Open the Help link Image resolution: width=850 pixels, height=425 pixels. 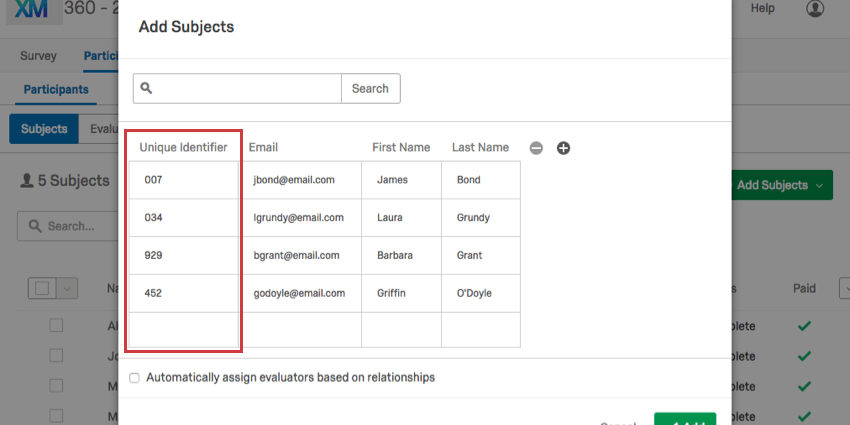pyautogui.click(x=763, y=9)
